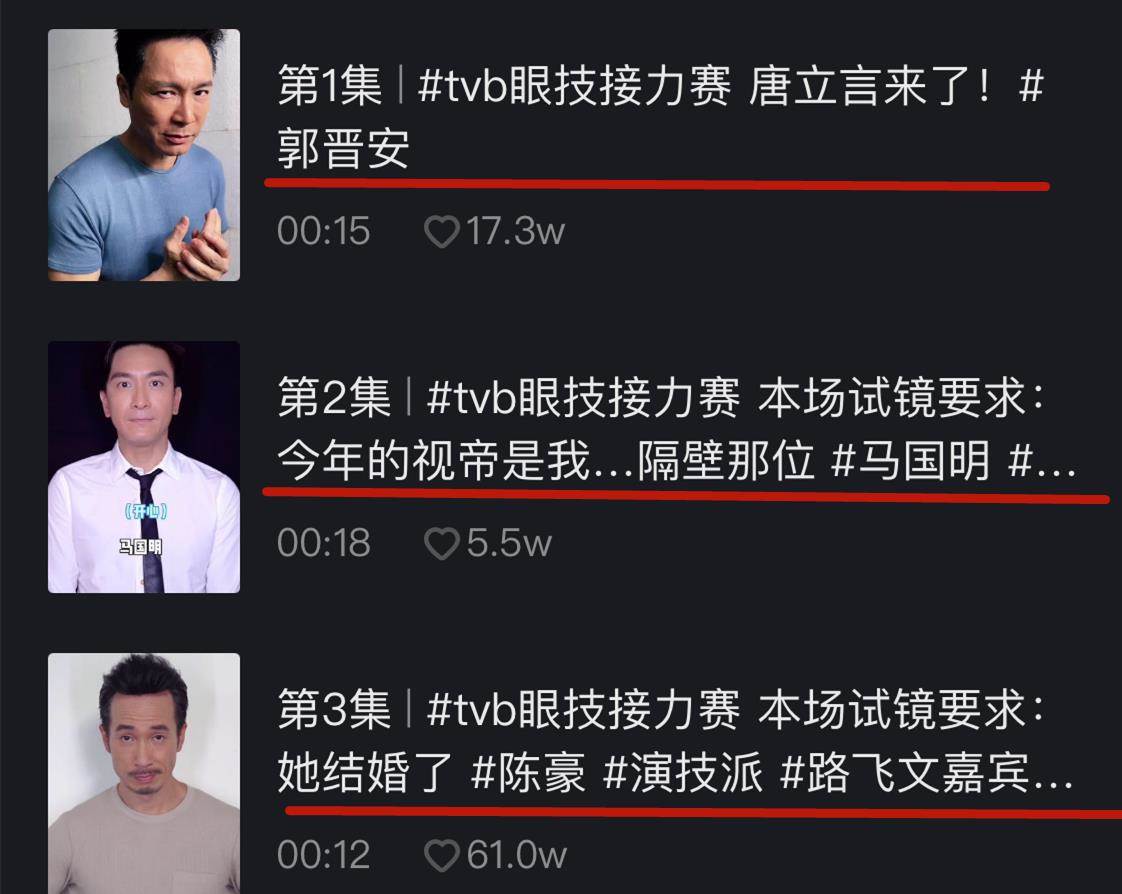Viewport: 1122px width, 894px height.
Task: Open the 第2集 video title
Action: 676,429
